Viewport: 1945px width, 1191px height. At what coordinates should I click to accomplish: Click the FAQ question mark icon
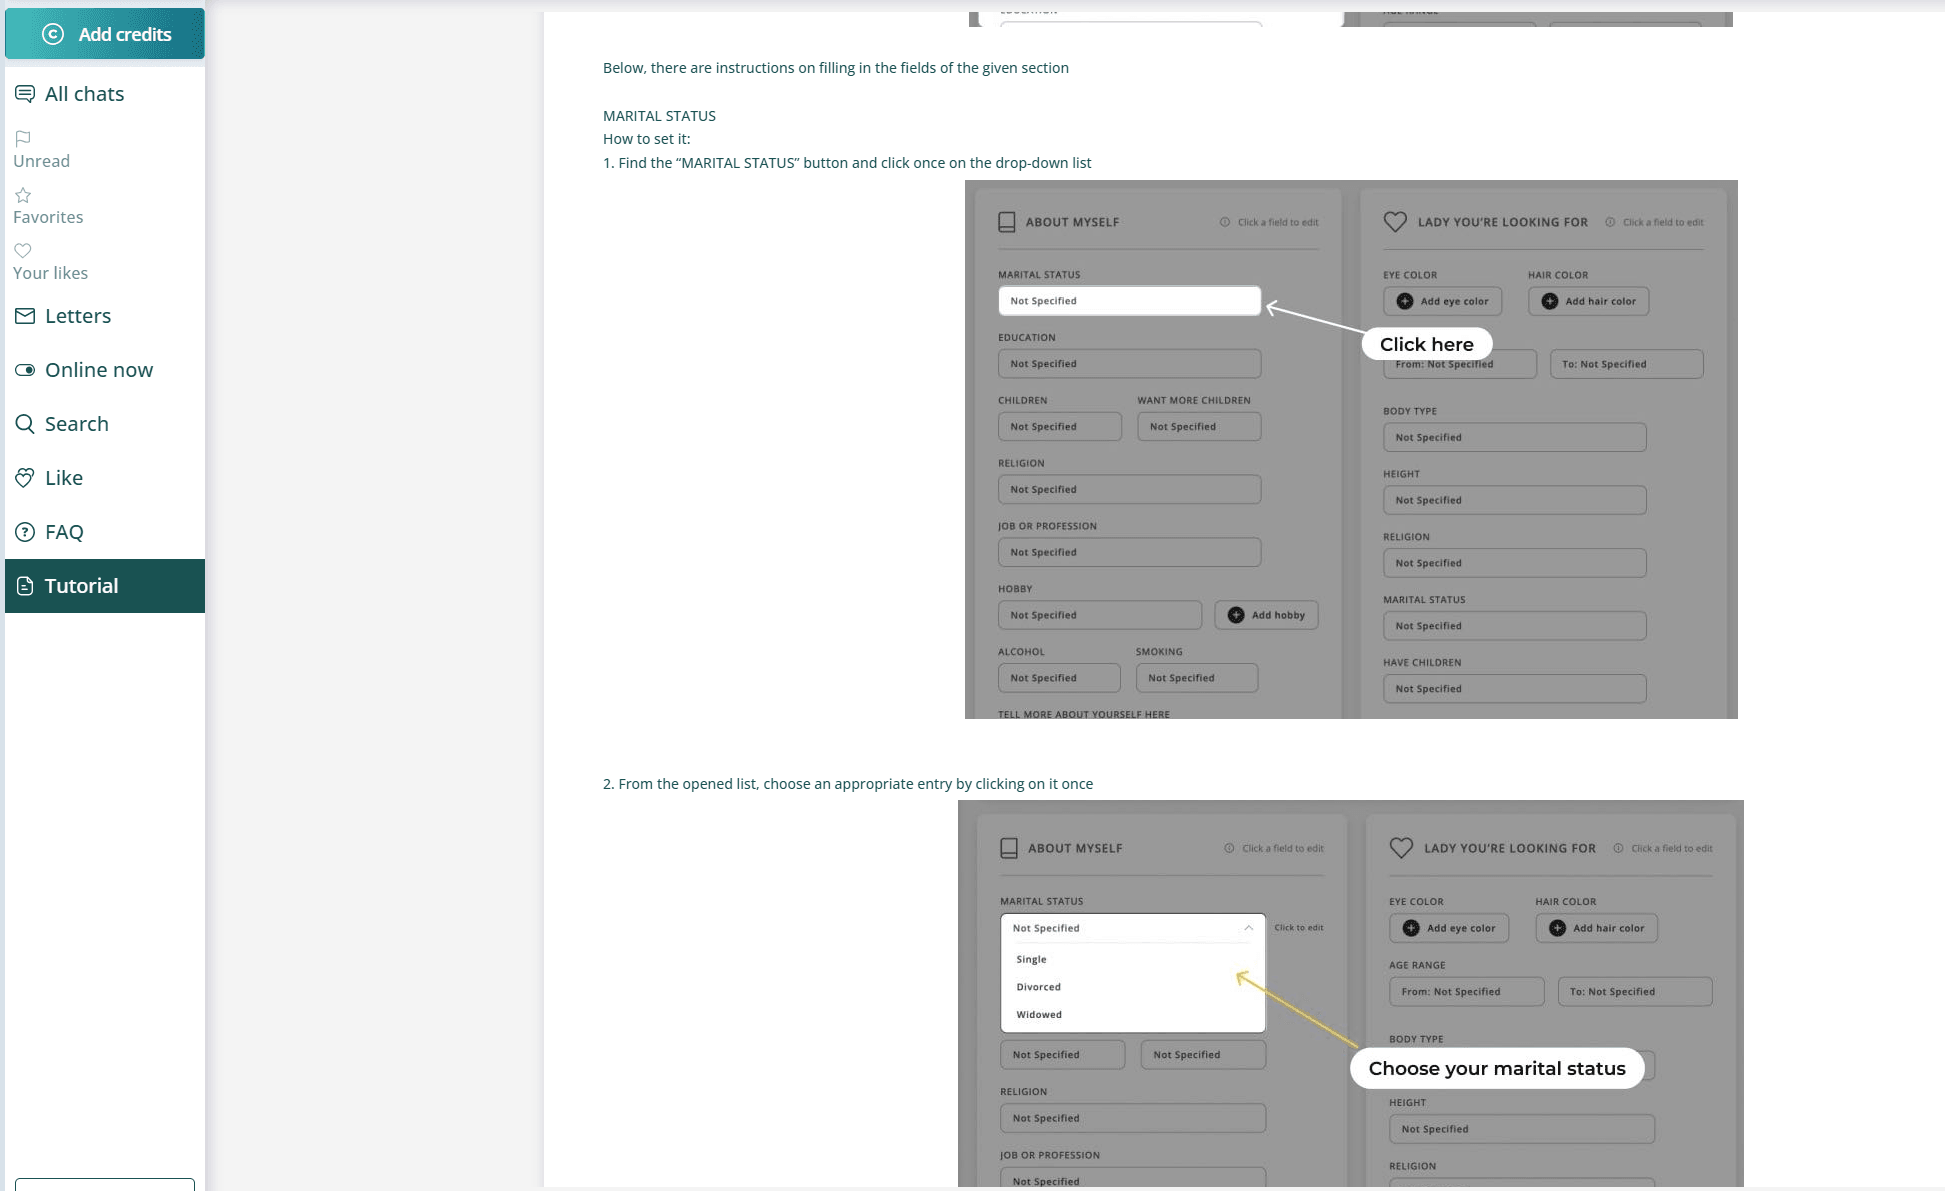tap(25, 532)
